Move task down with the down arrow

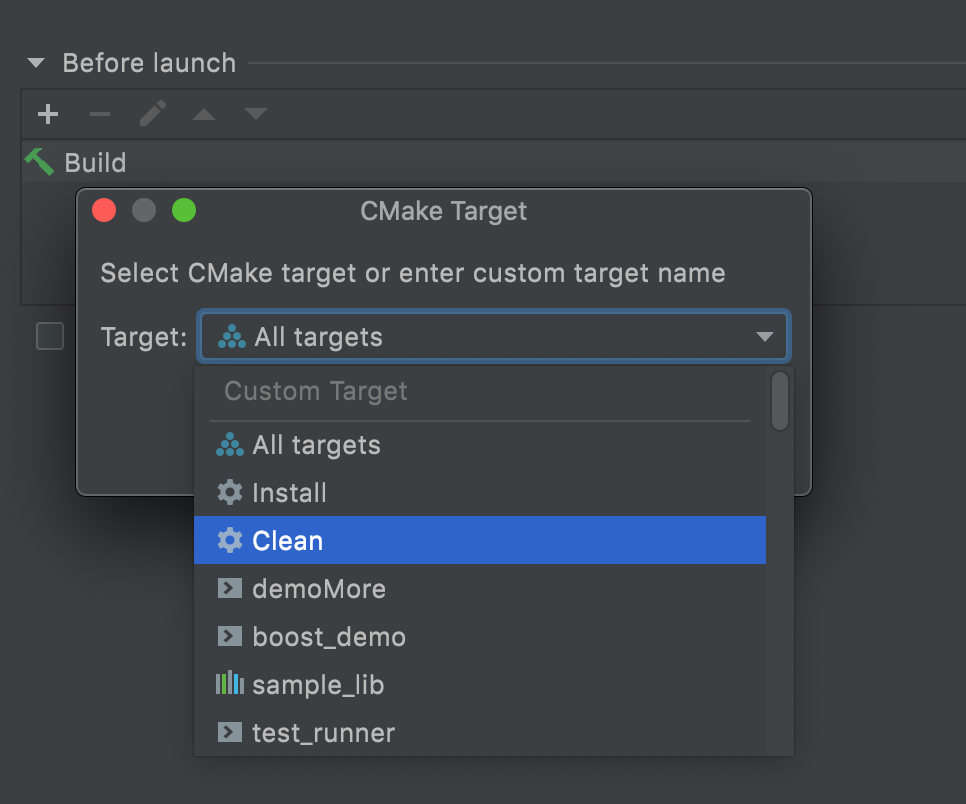pos(256,113)
